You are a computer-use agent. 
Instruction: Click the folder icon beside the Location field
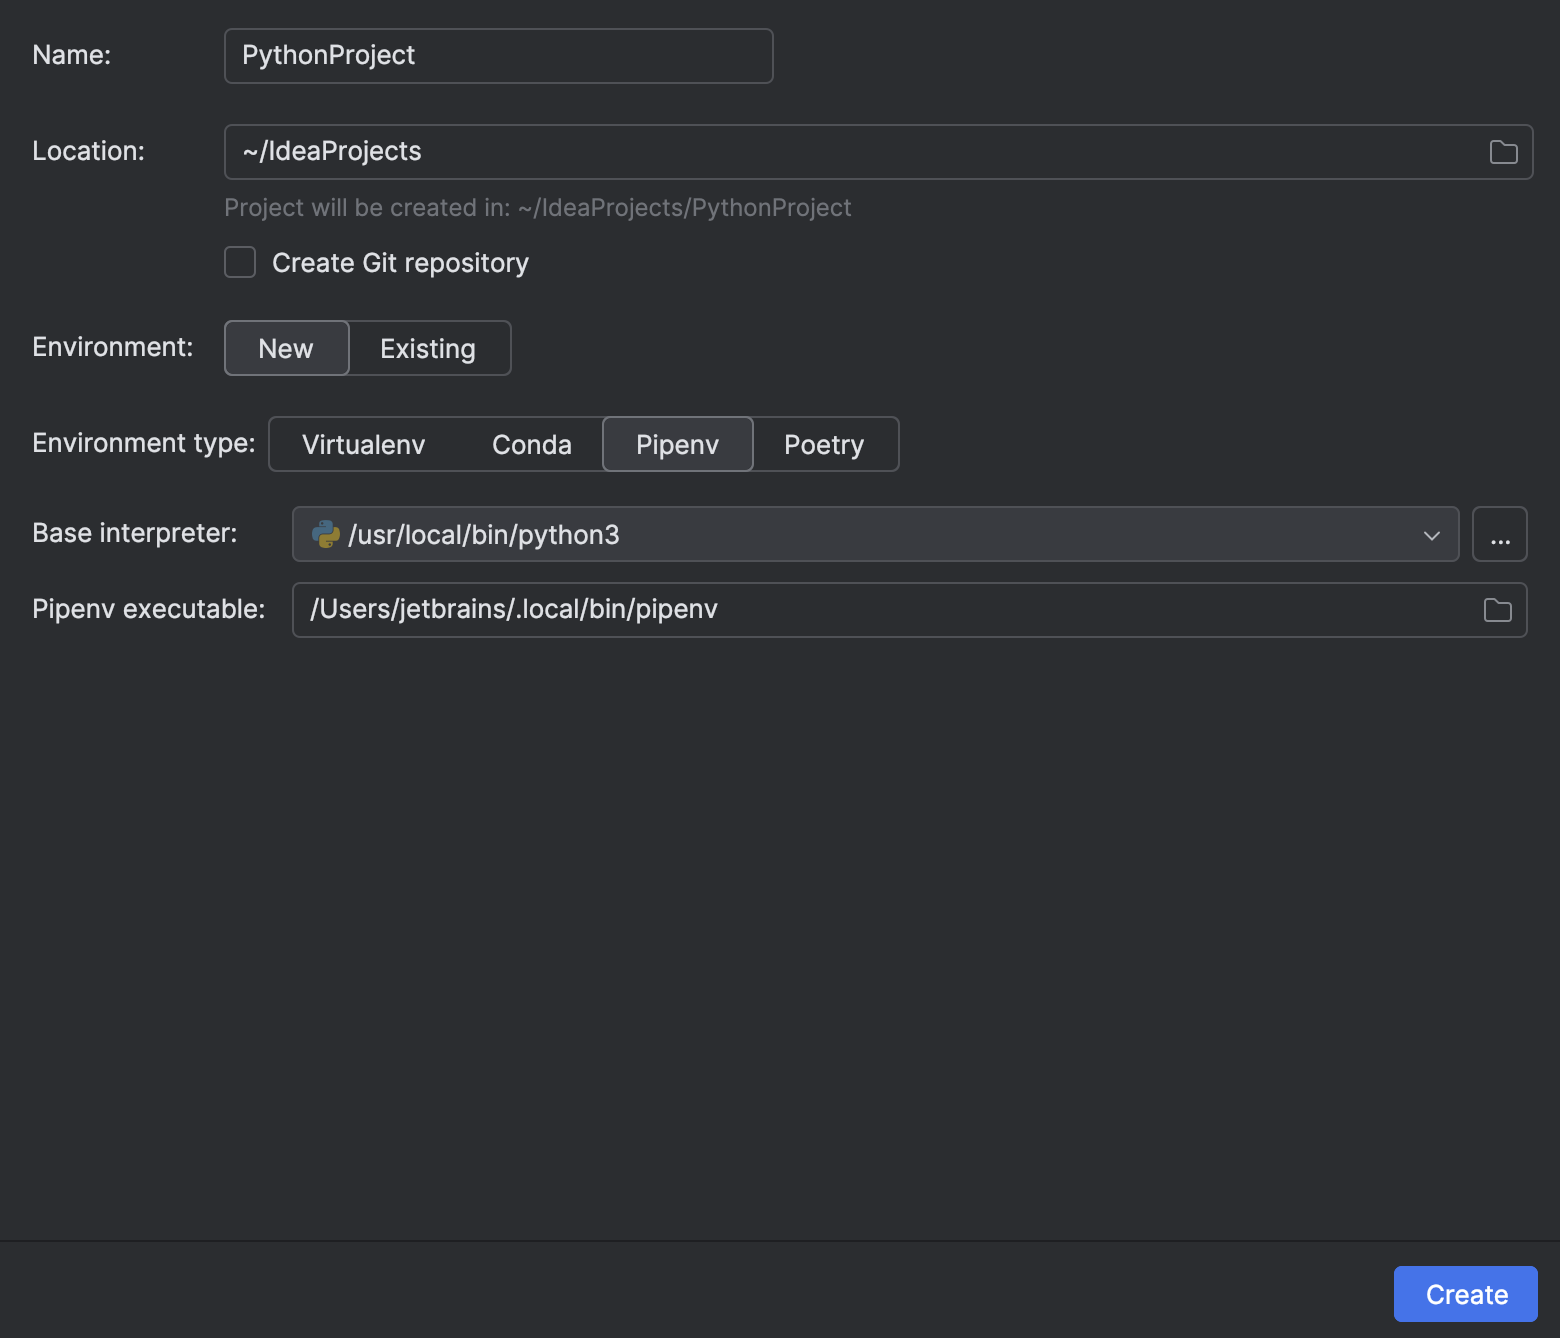(1502, 152)
